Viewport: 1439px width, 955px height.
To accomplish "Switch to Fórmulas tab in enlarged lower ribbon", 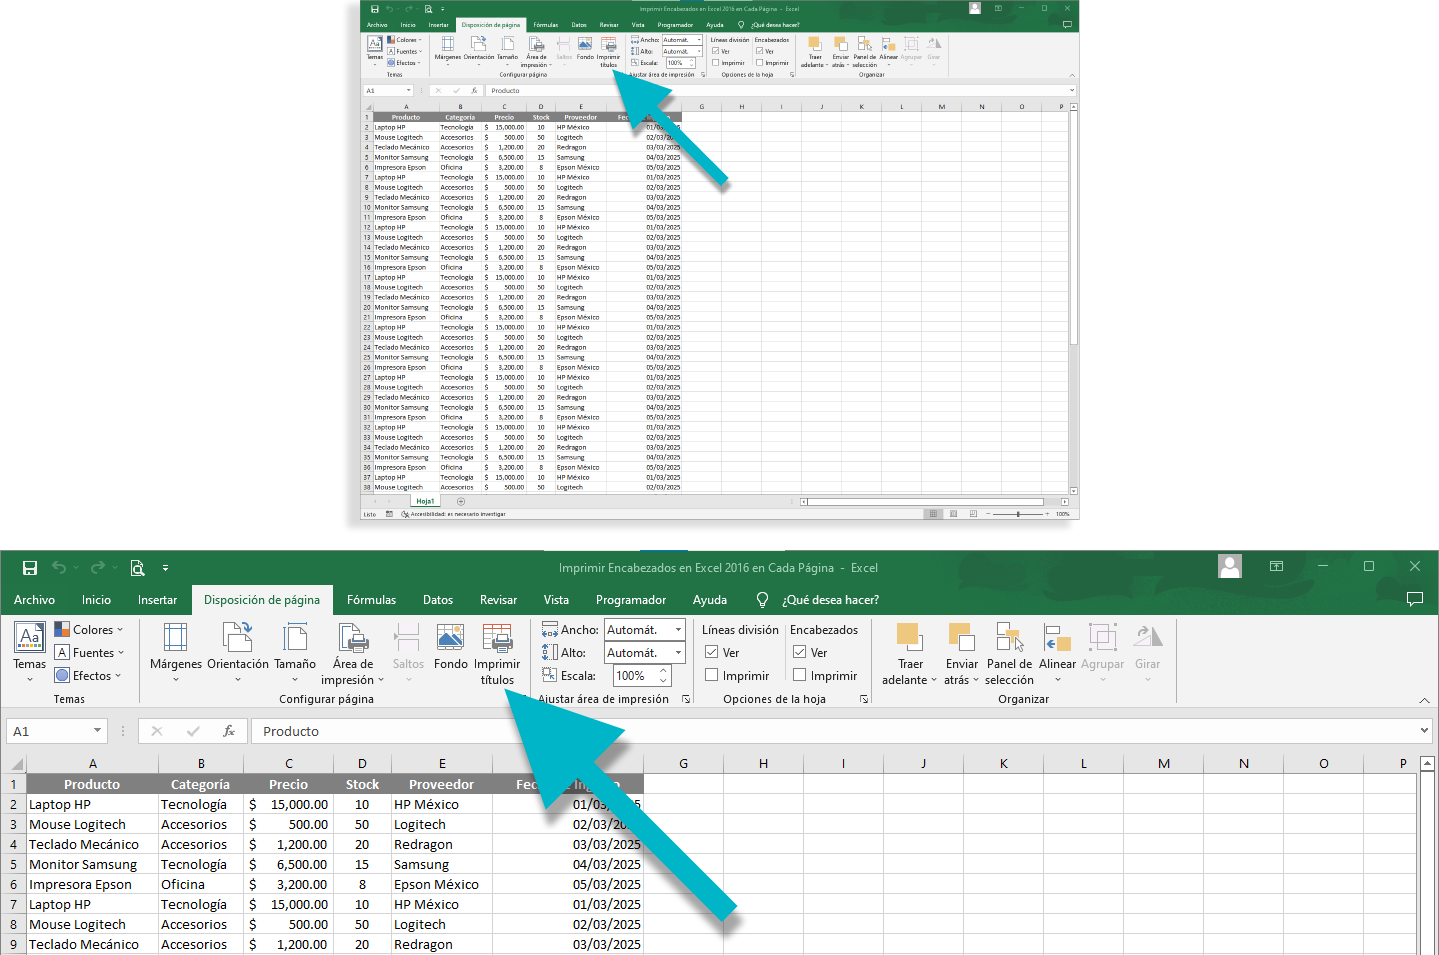I will tap(371, 600).
